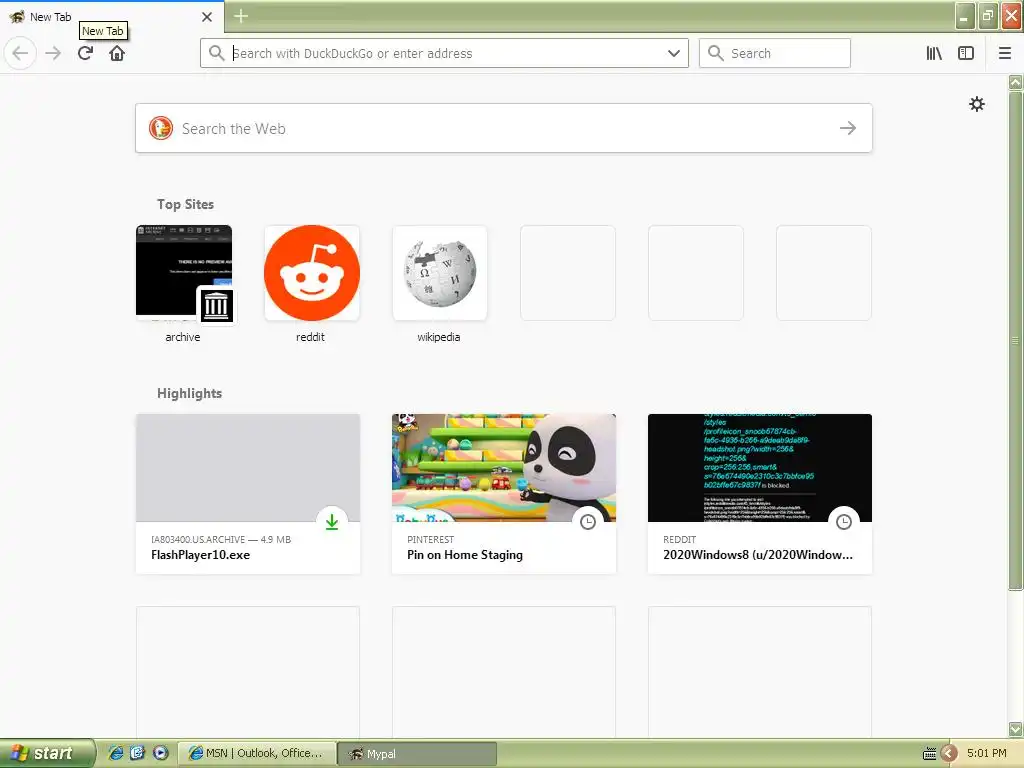Minimize the browser window
Image resolution: width=1024 pixels, height=768 pixels.
[965, 16]
